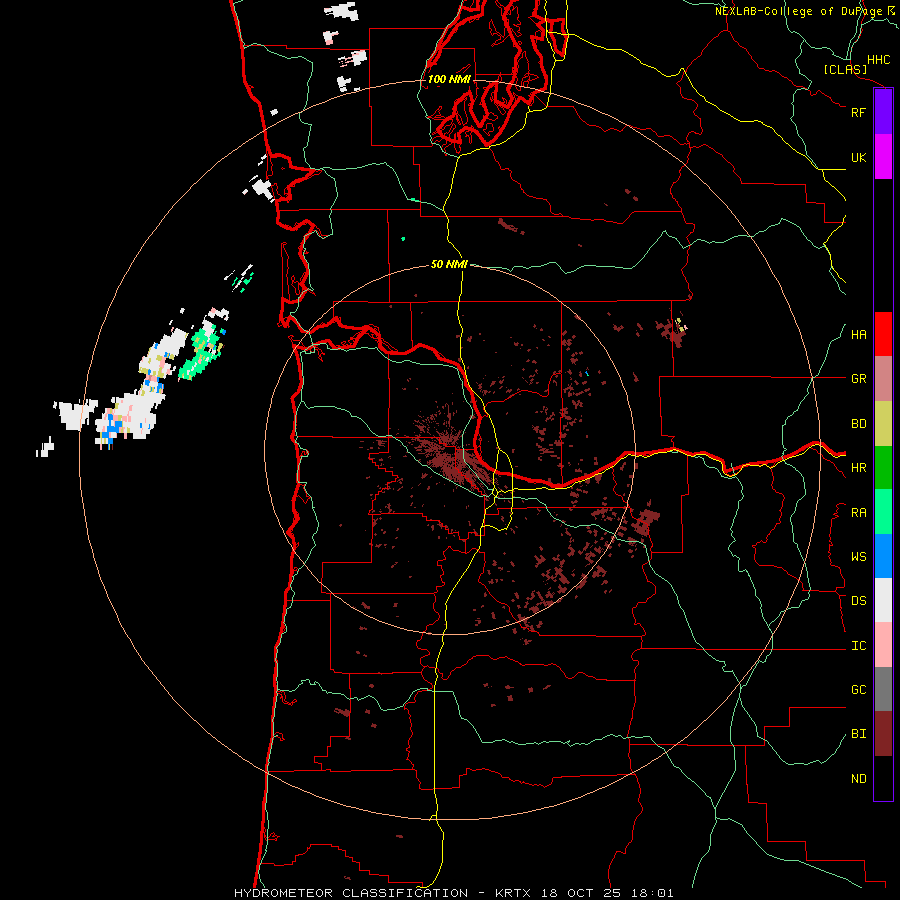Image resolution: width=900 pixels, height=900 pixels.
Task: Click the BI brown legend swatch
Action: (x=883, y=734)
